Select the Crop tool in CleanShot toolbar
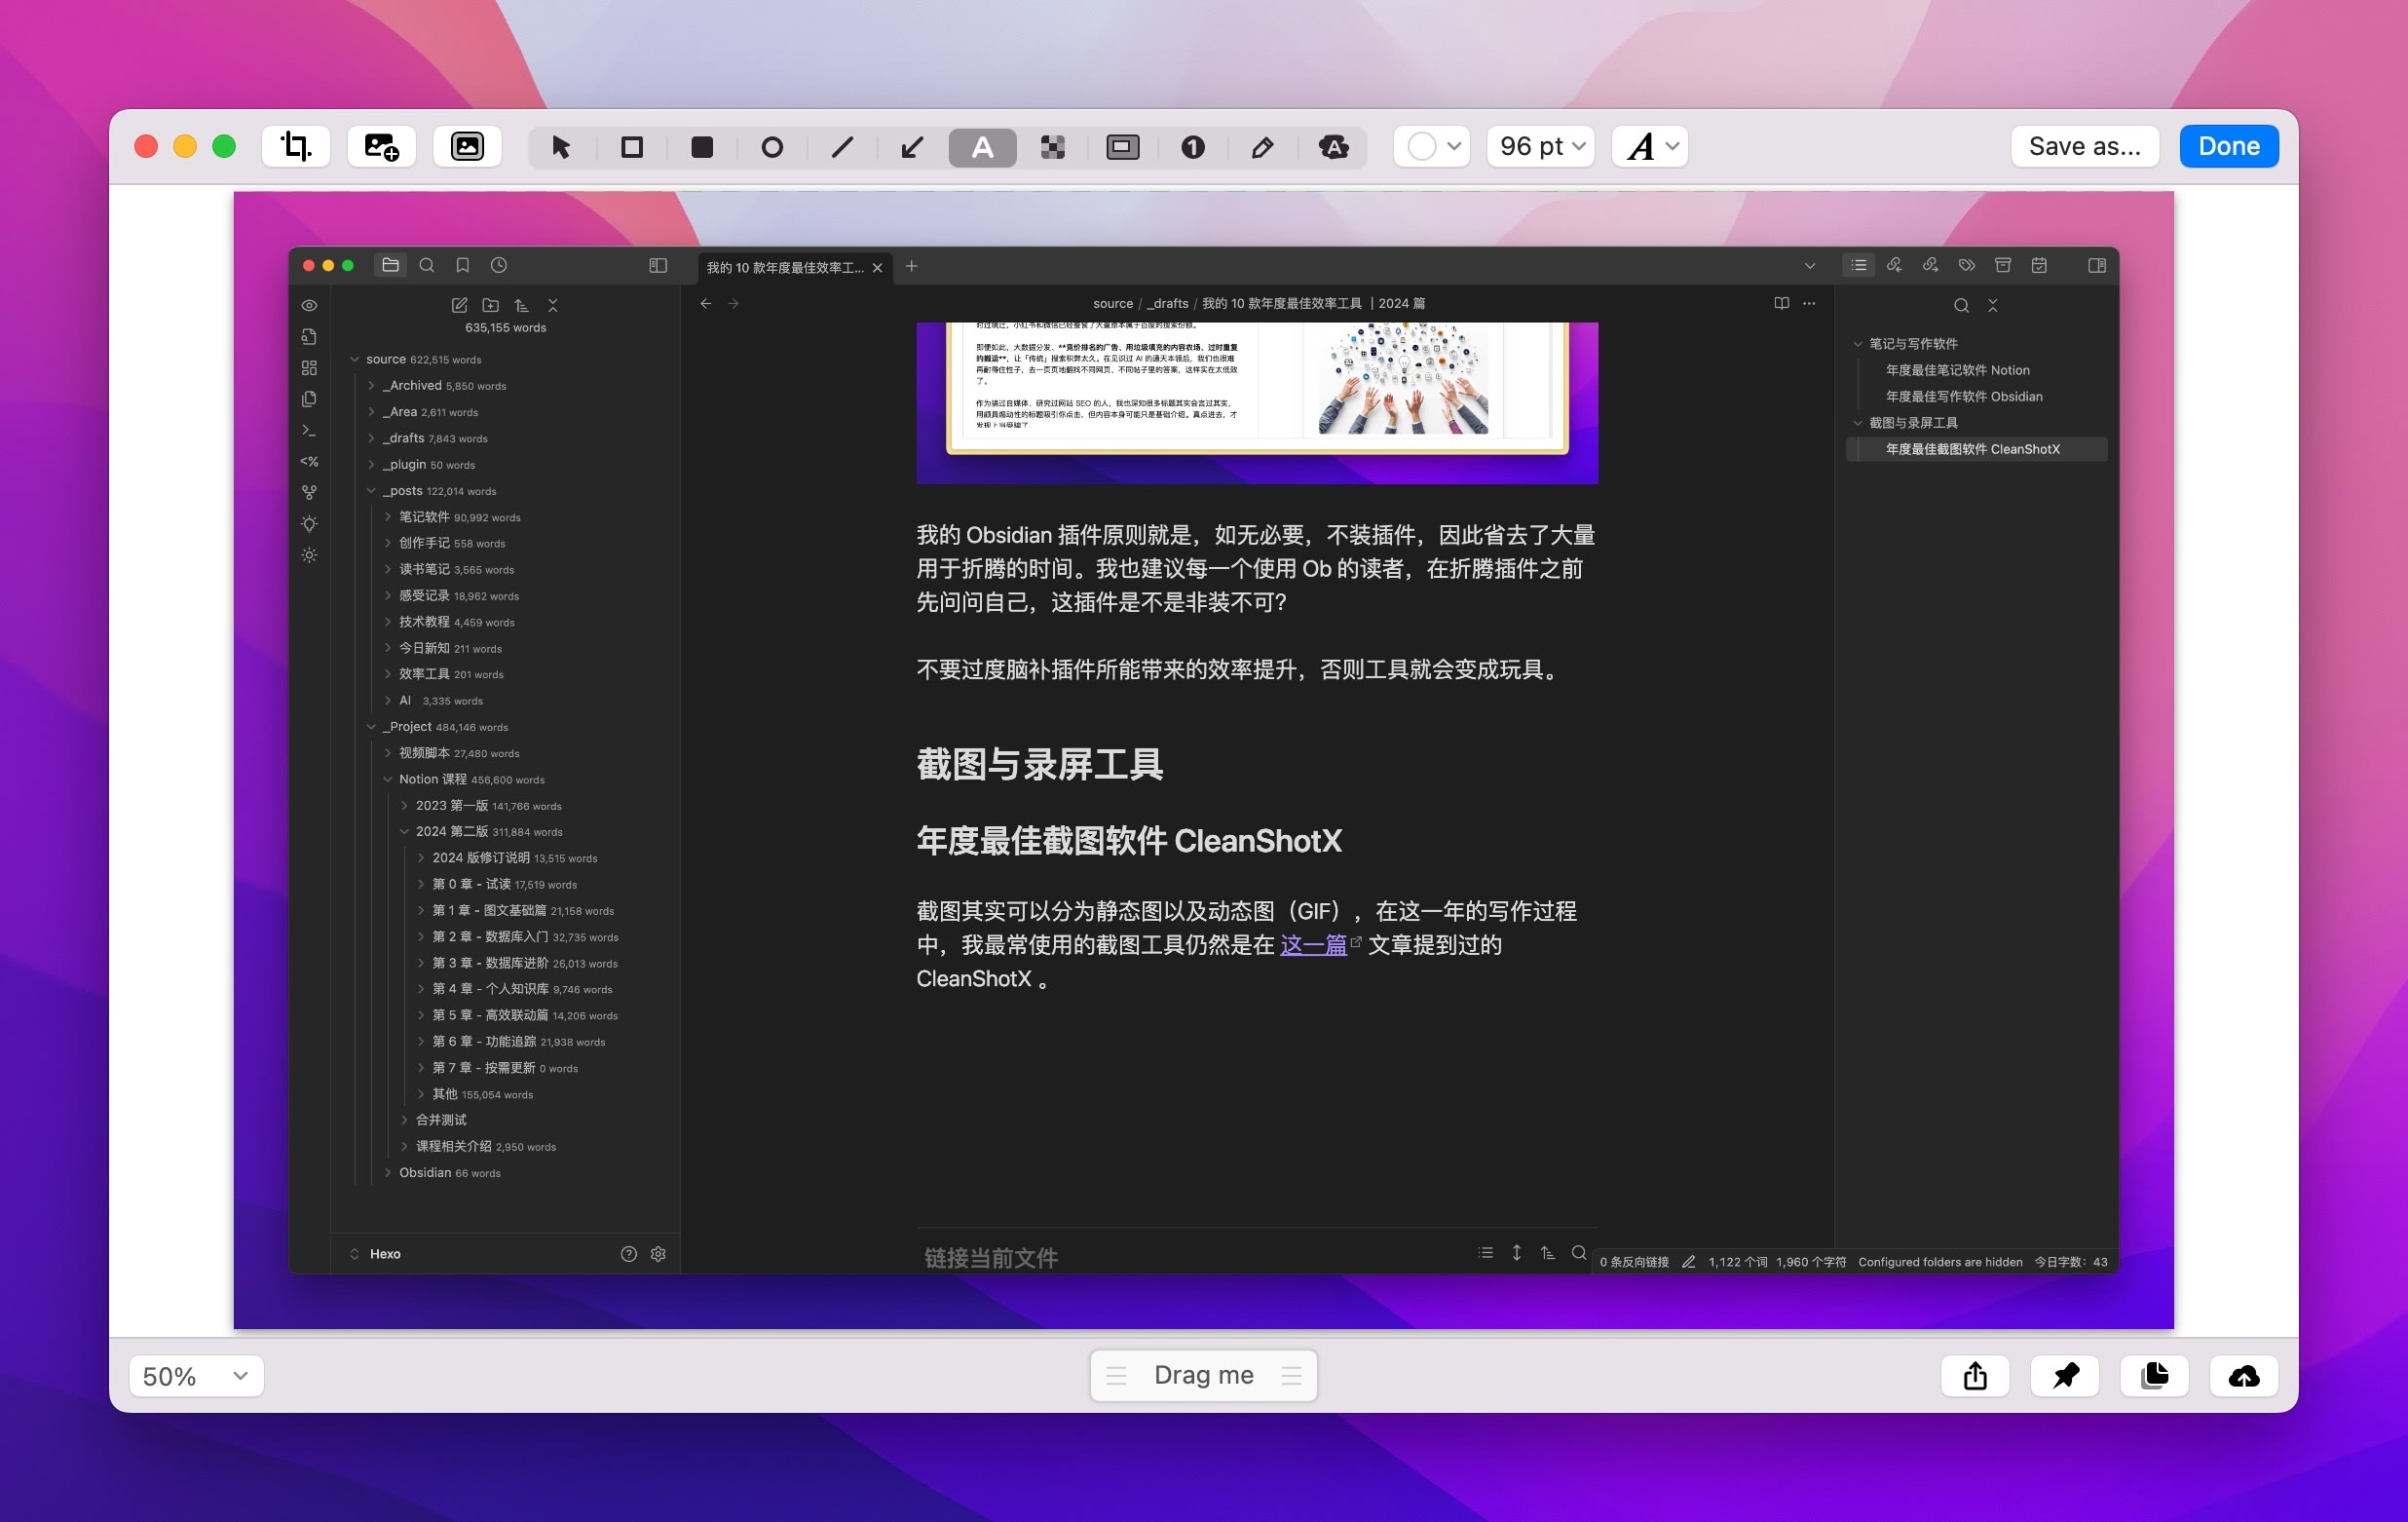The height and width of the screenshot is (1522, 2408). coord(296,147)
